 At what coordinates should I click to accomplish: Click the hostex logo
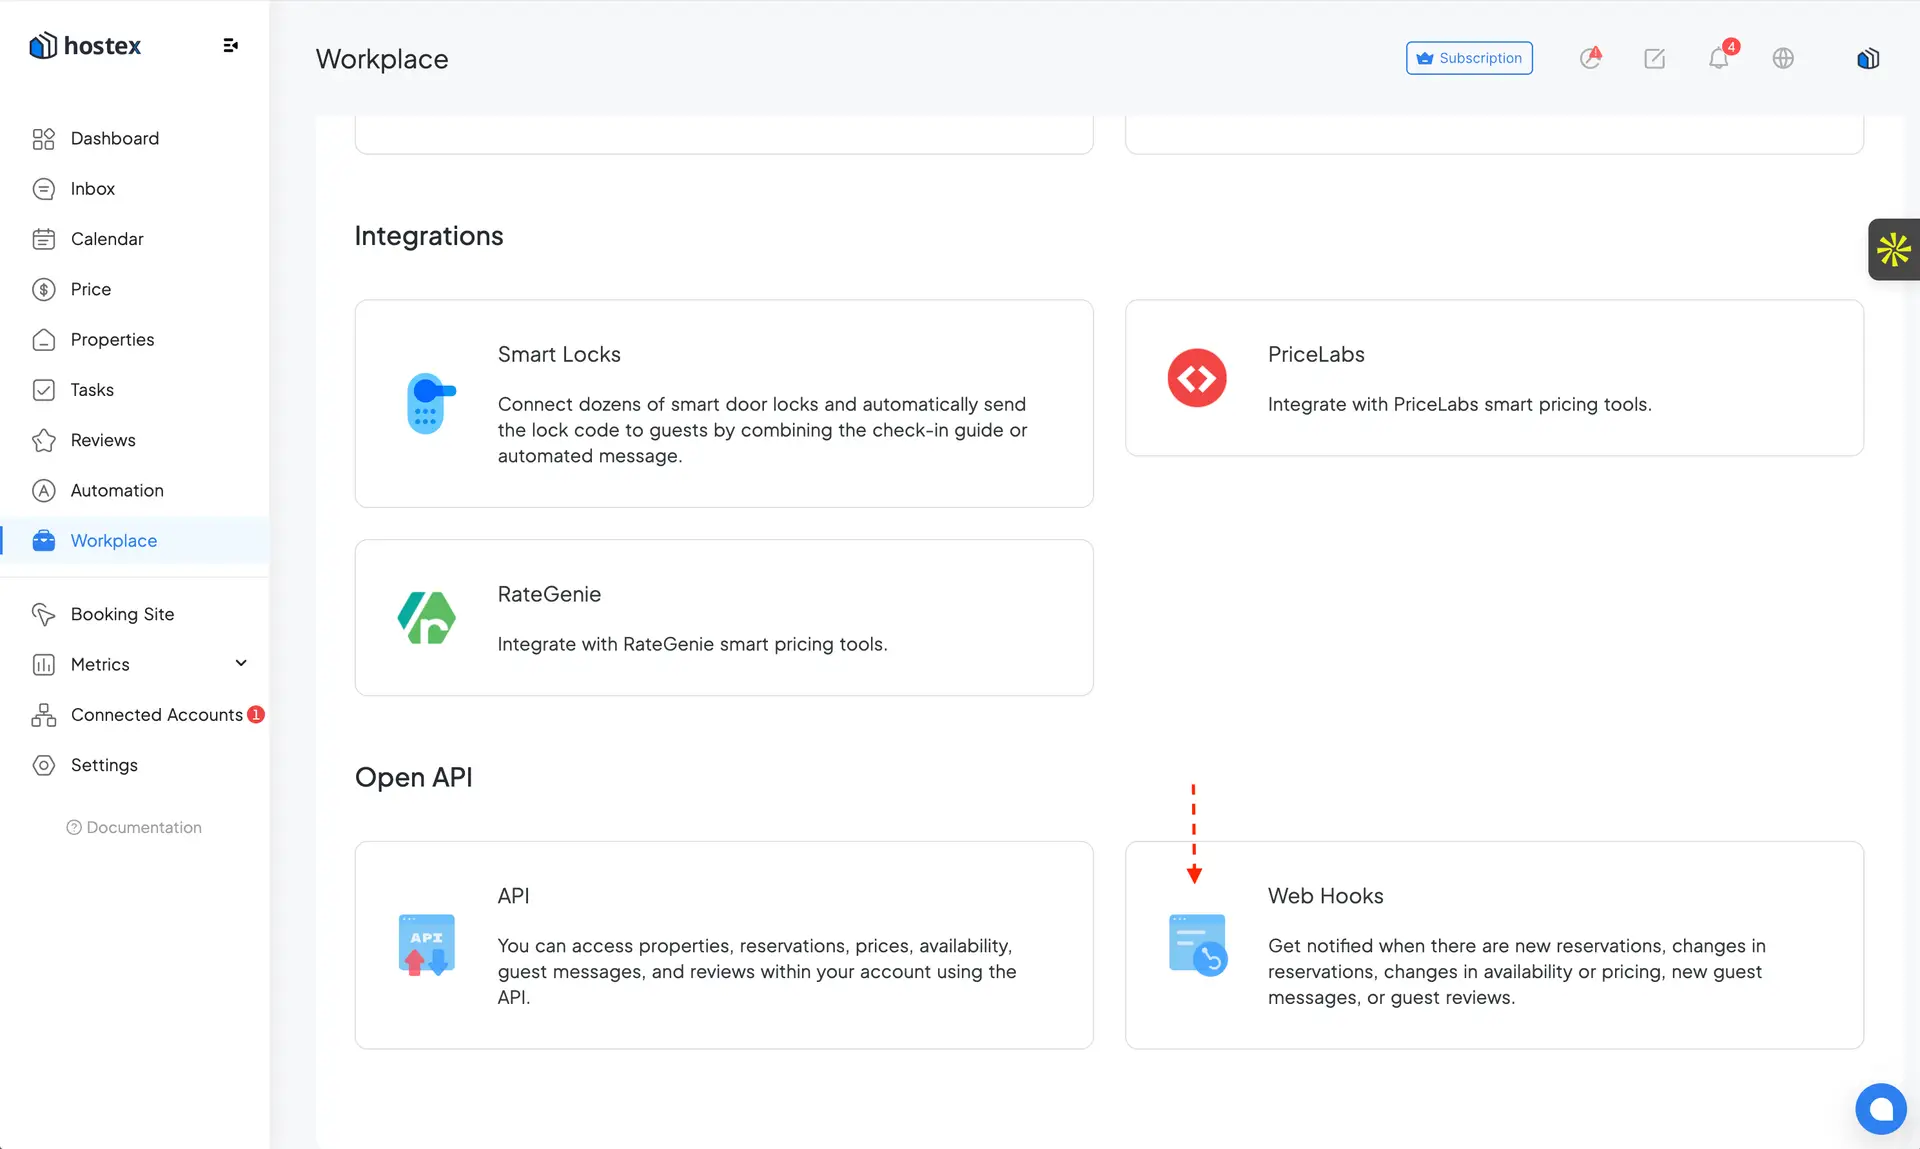coord(85,45)
